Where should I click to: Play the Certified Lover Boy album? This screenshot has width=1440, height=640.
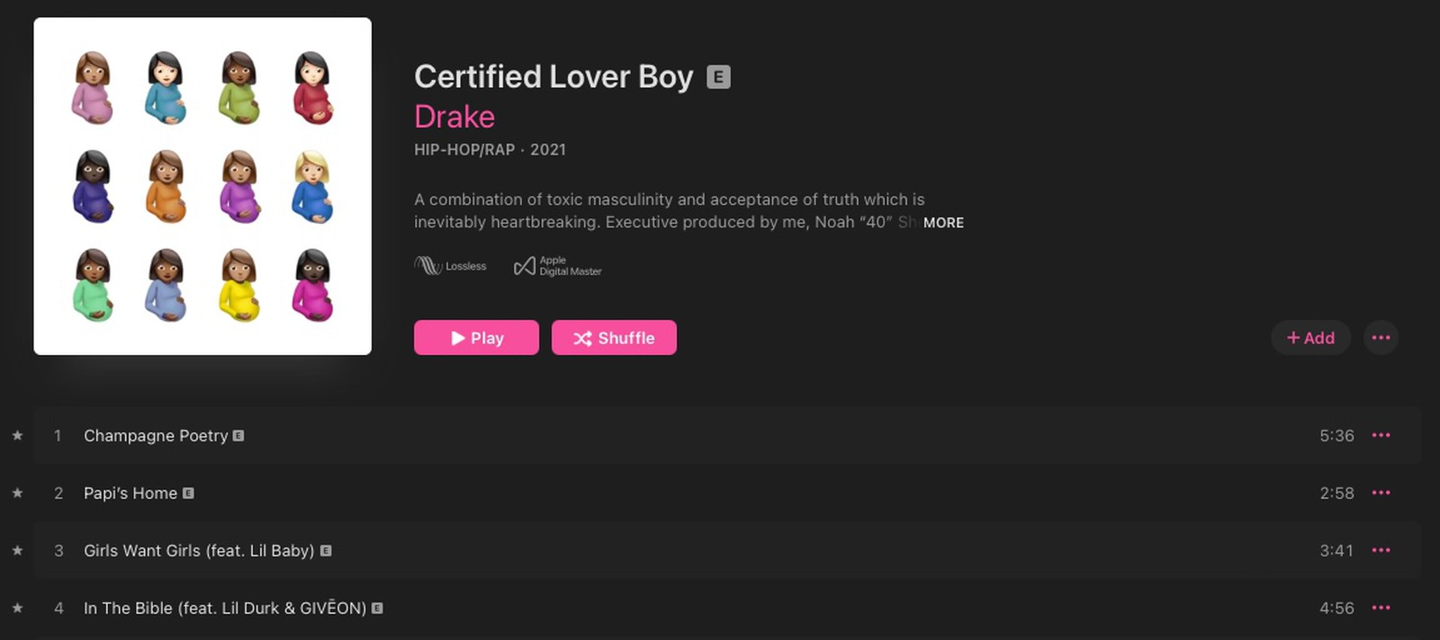click(x=476, y=338)
